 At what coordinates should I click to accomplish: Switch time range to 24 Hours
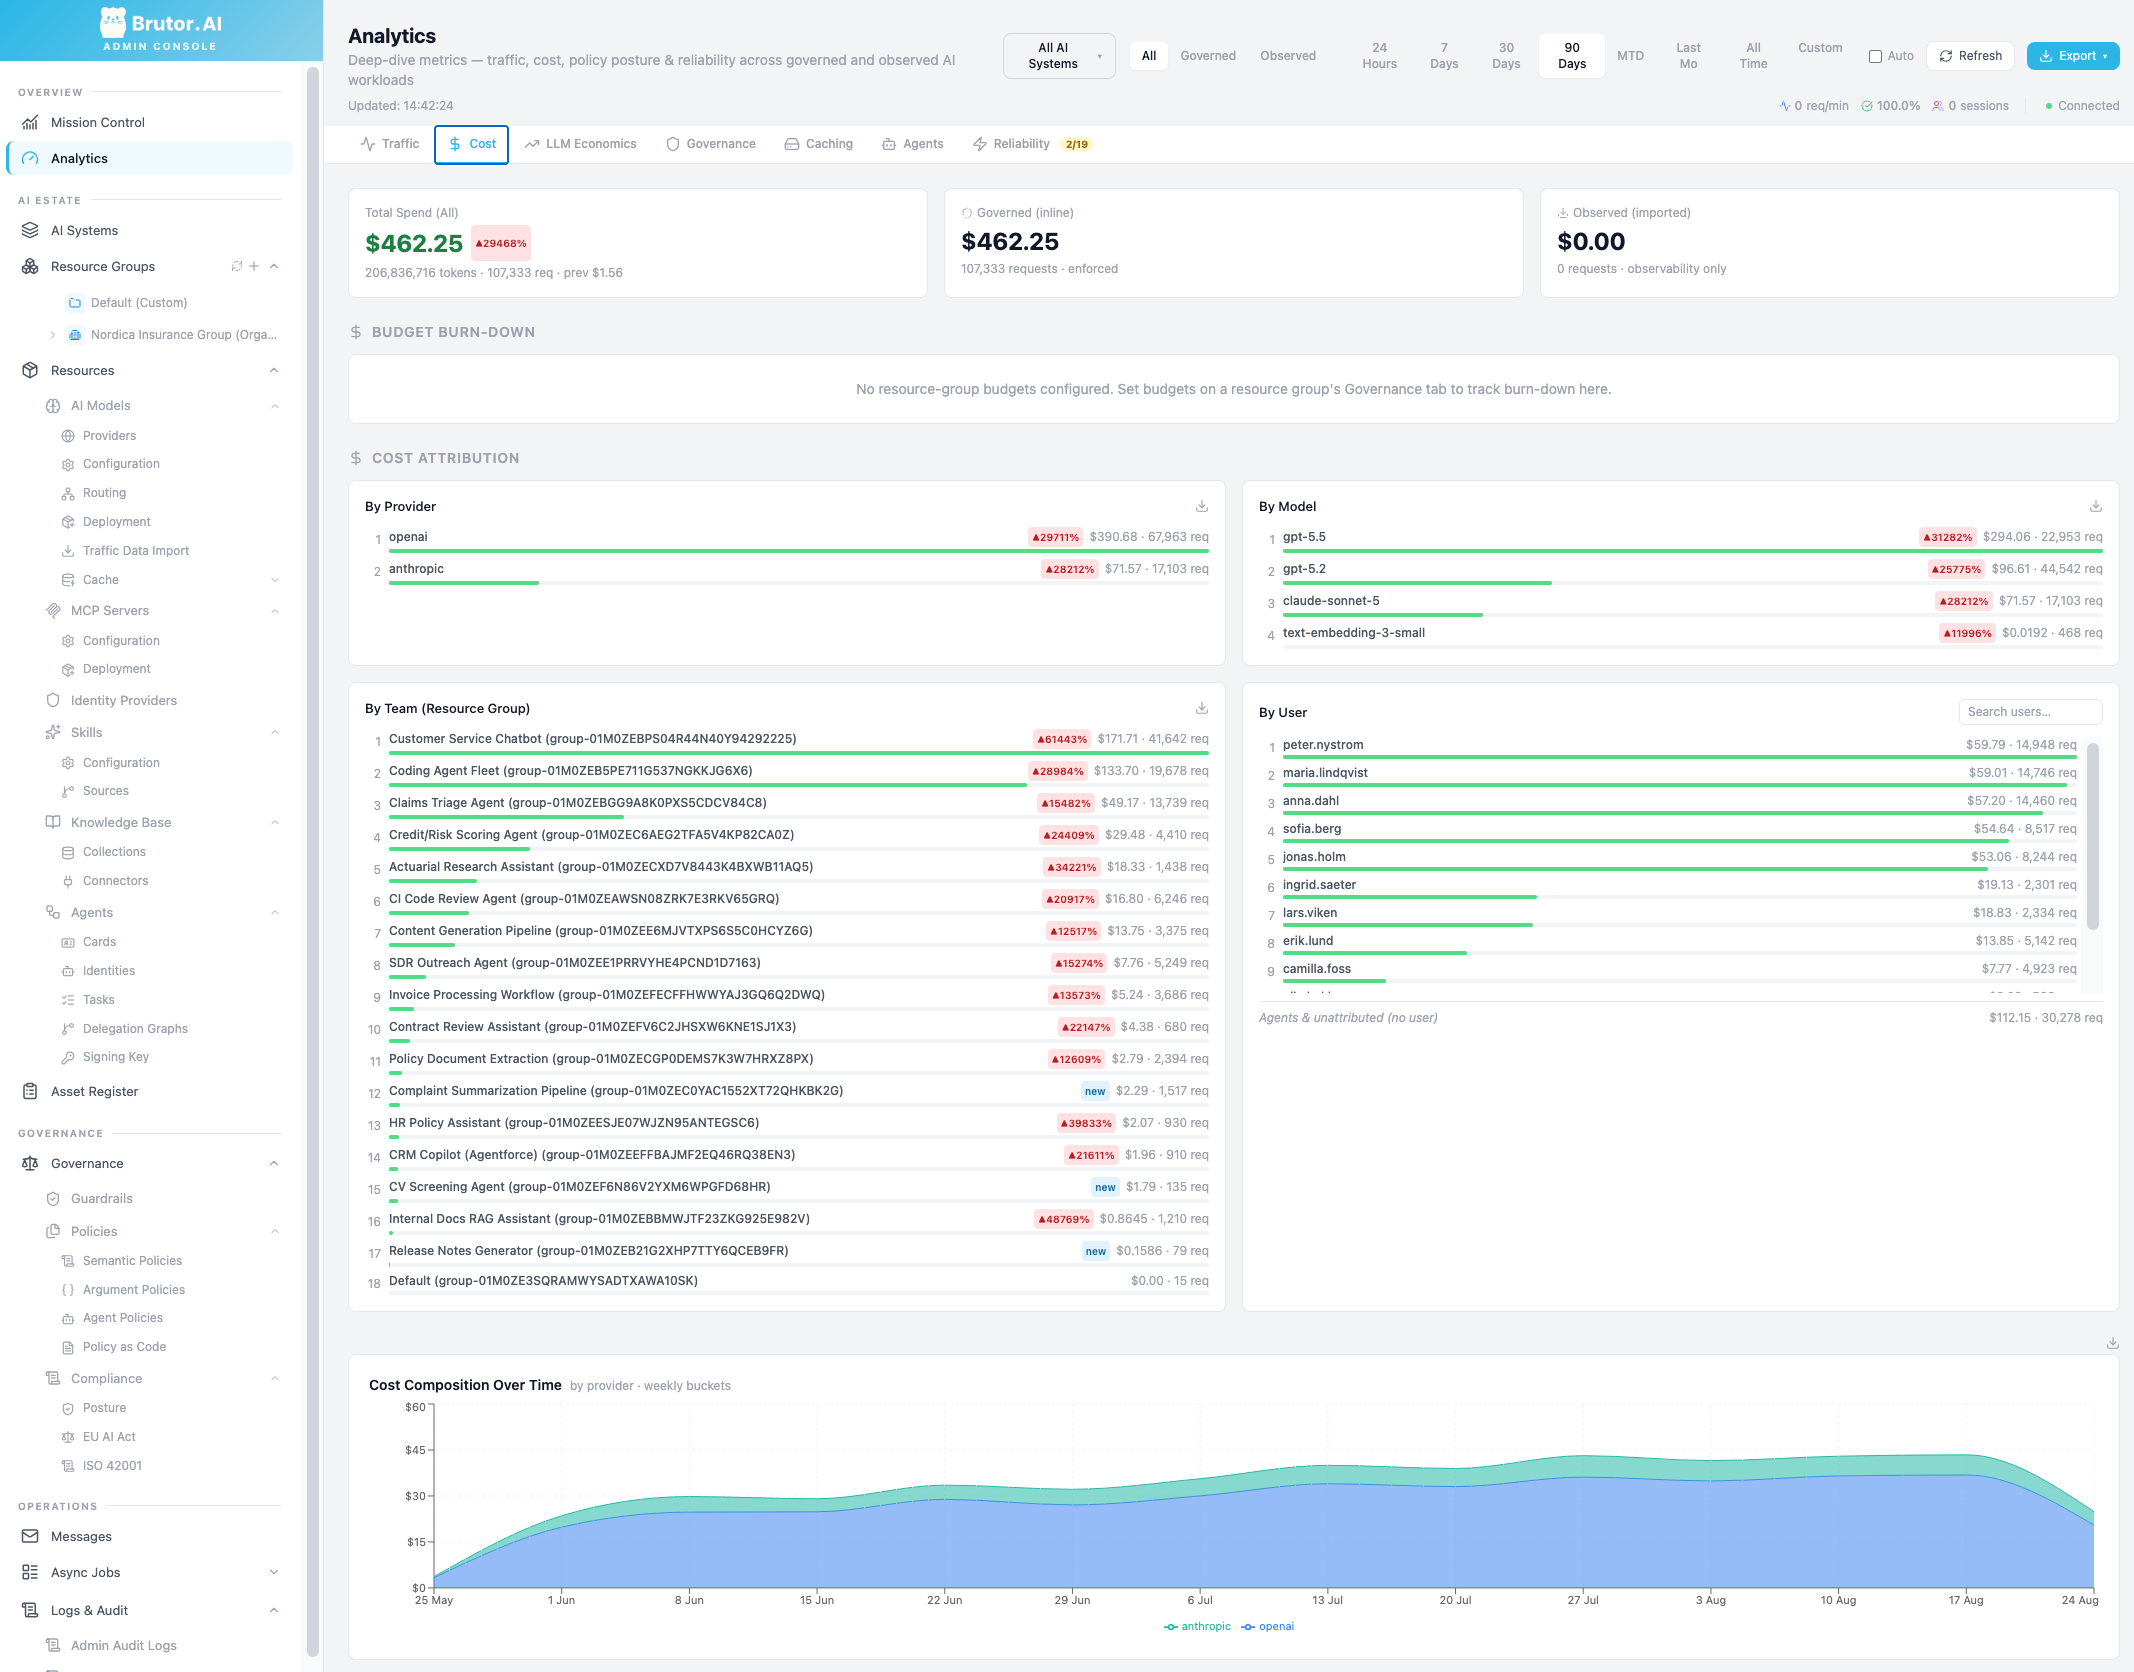(x=1379, y=56)
